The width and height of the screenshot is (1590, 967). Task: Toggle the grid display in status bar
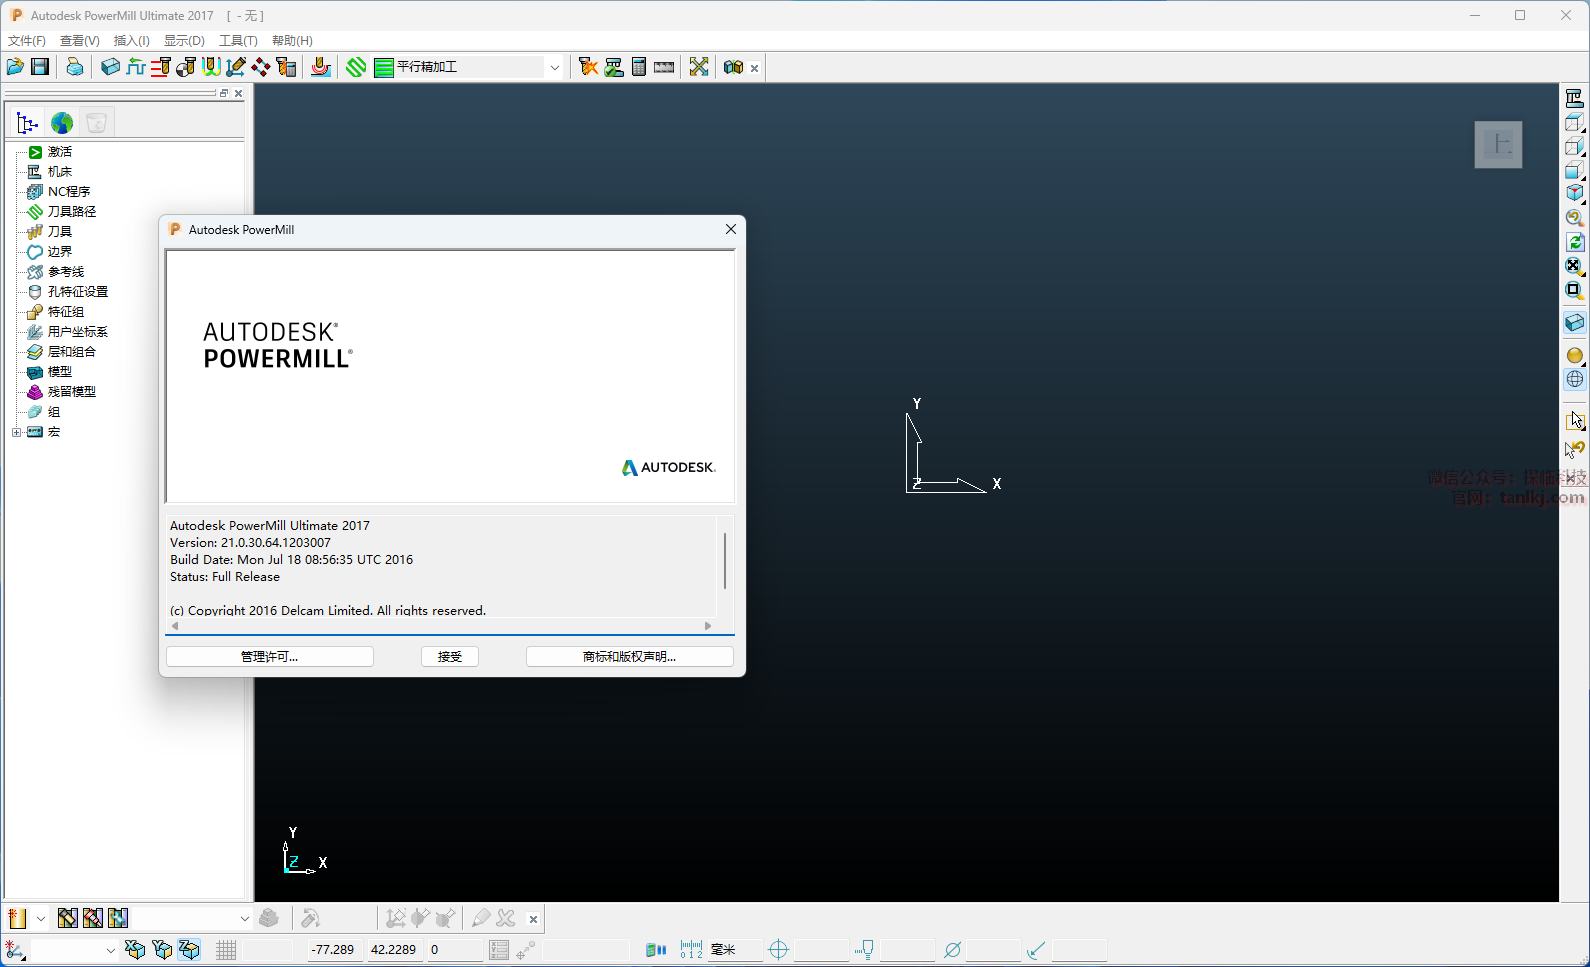pos(226,950)
